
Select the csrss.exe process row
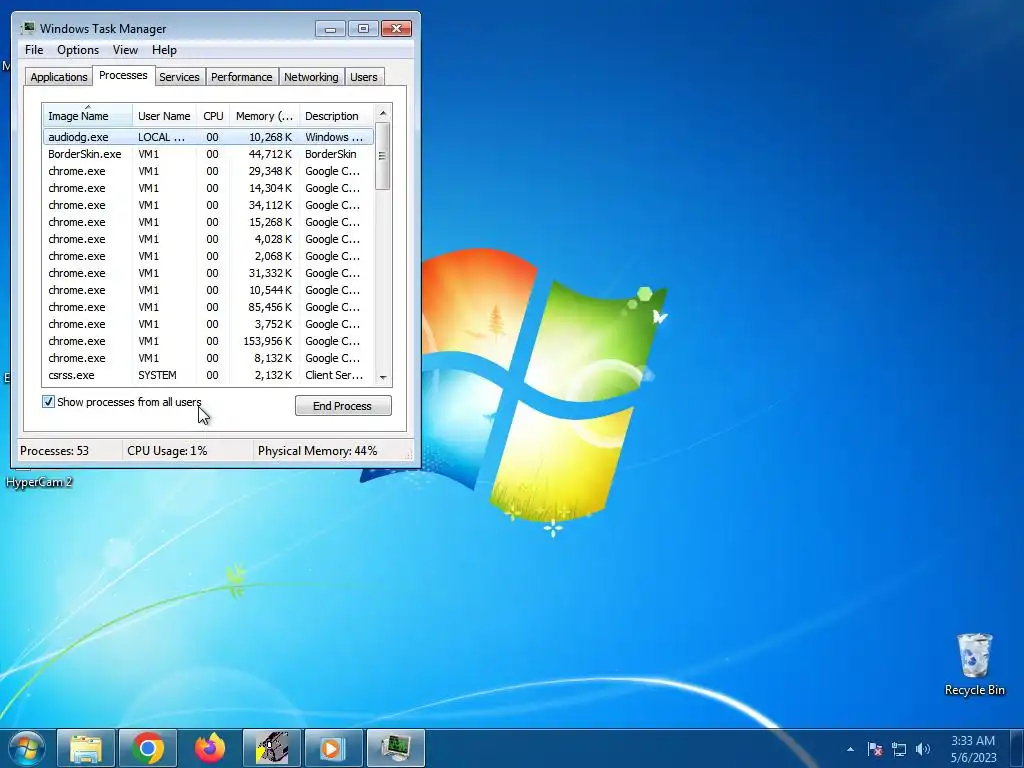click(x=208, y=375)
